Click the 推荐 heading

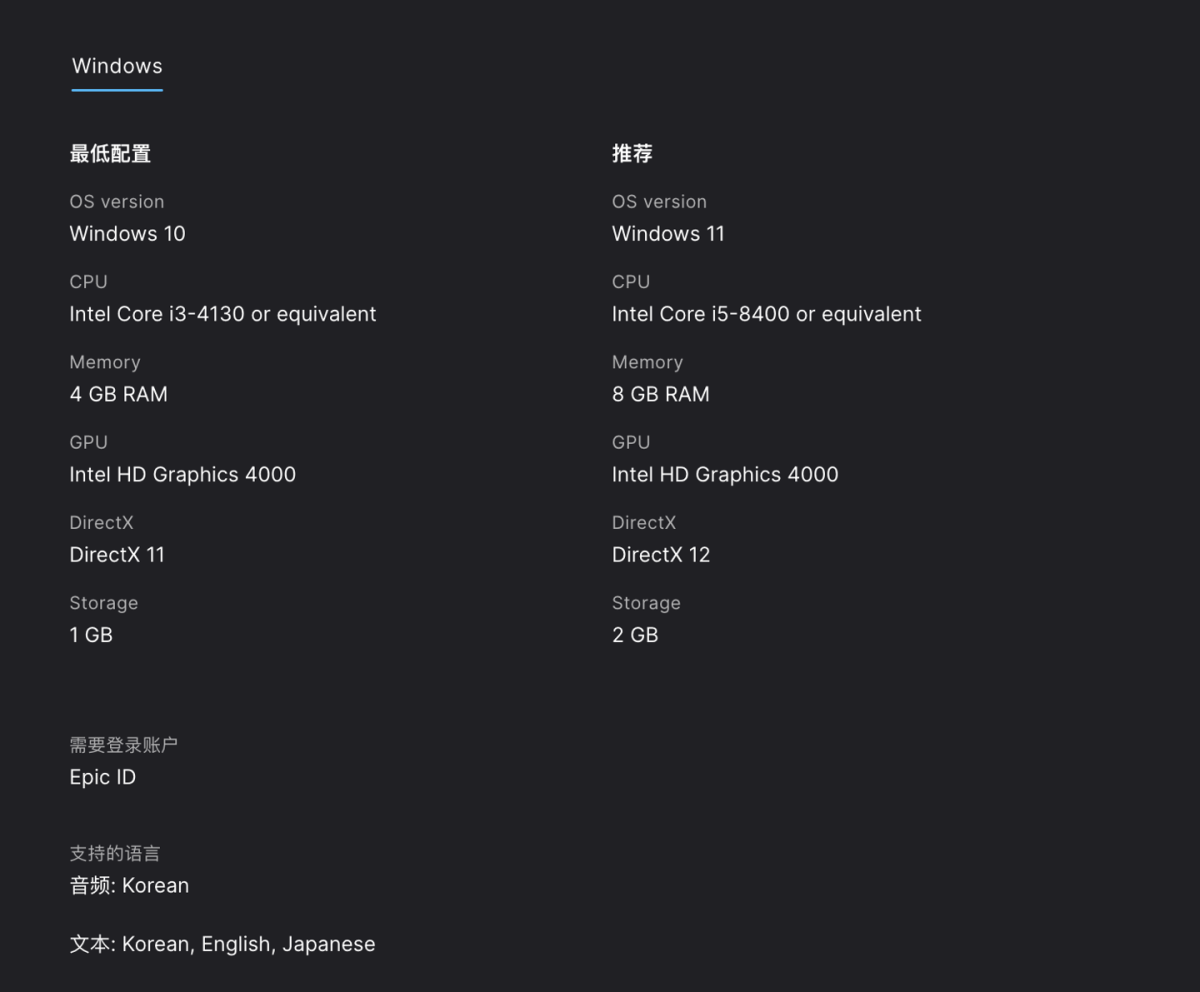[x=632, y=154]
